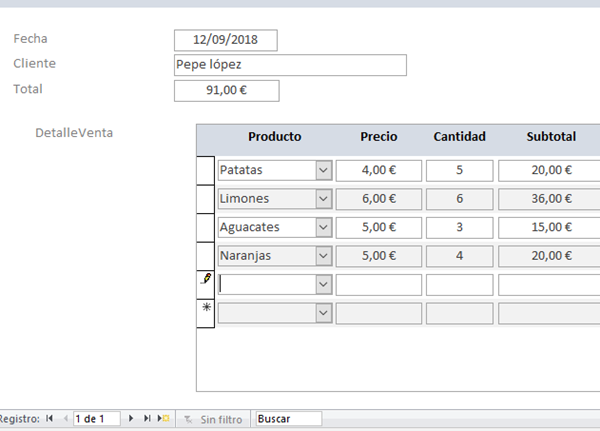Open product dropdown in new asterisk row
The height and width of the screenshot is (431, 600).
click(x=324, y=313)
